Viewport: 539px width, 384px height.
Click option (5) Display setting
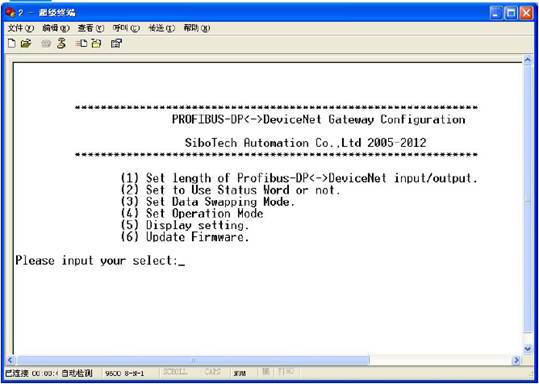pos(185,225)
